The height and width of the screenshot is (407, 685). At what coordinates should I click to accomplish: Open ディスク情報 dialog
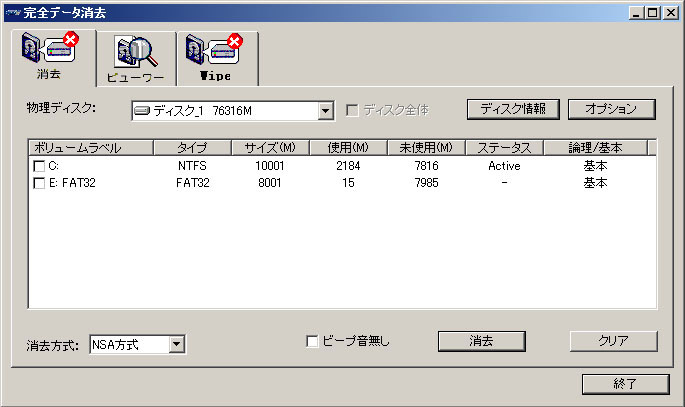pyautogui.click(x=513, y=109)
